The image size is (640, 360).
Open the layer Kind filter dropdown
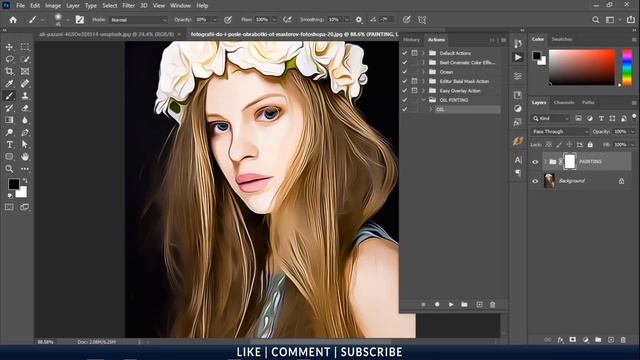[x=551, y=118]
